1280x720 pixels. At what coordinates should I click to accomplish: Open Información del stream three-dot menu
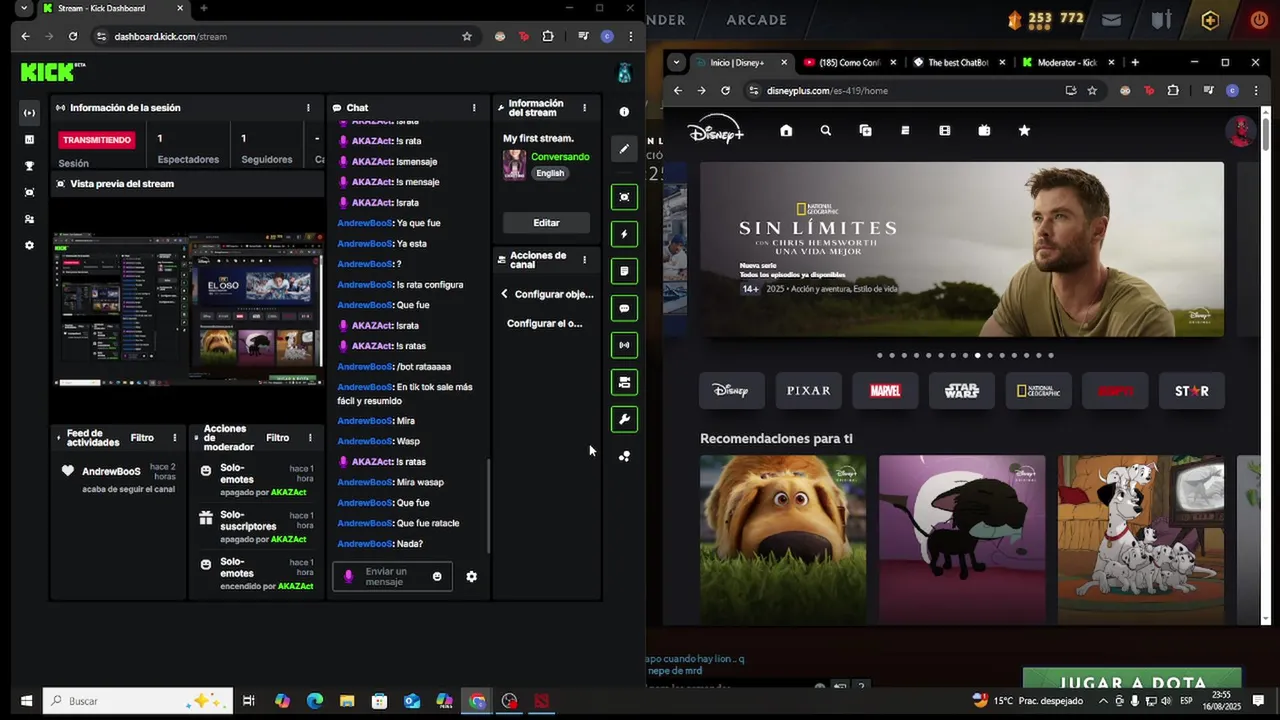pyautogui.click(x=585, y=108)
